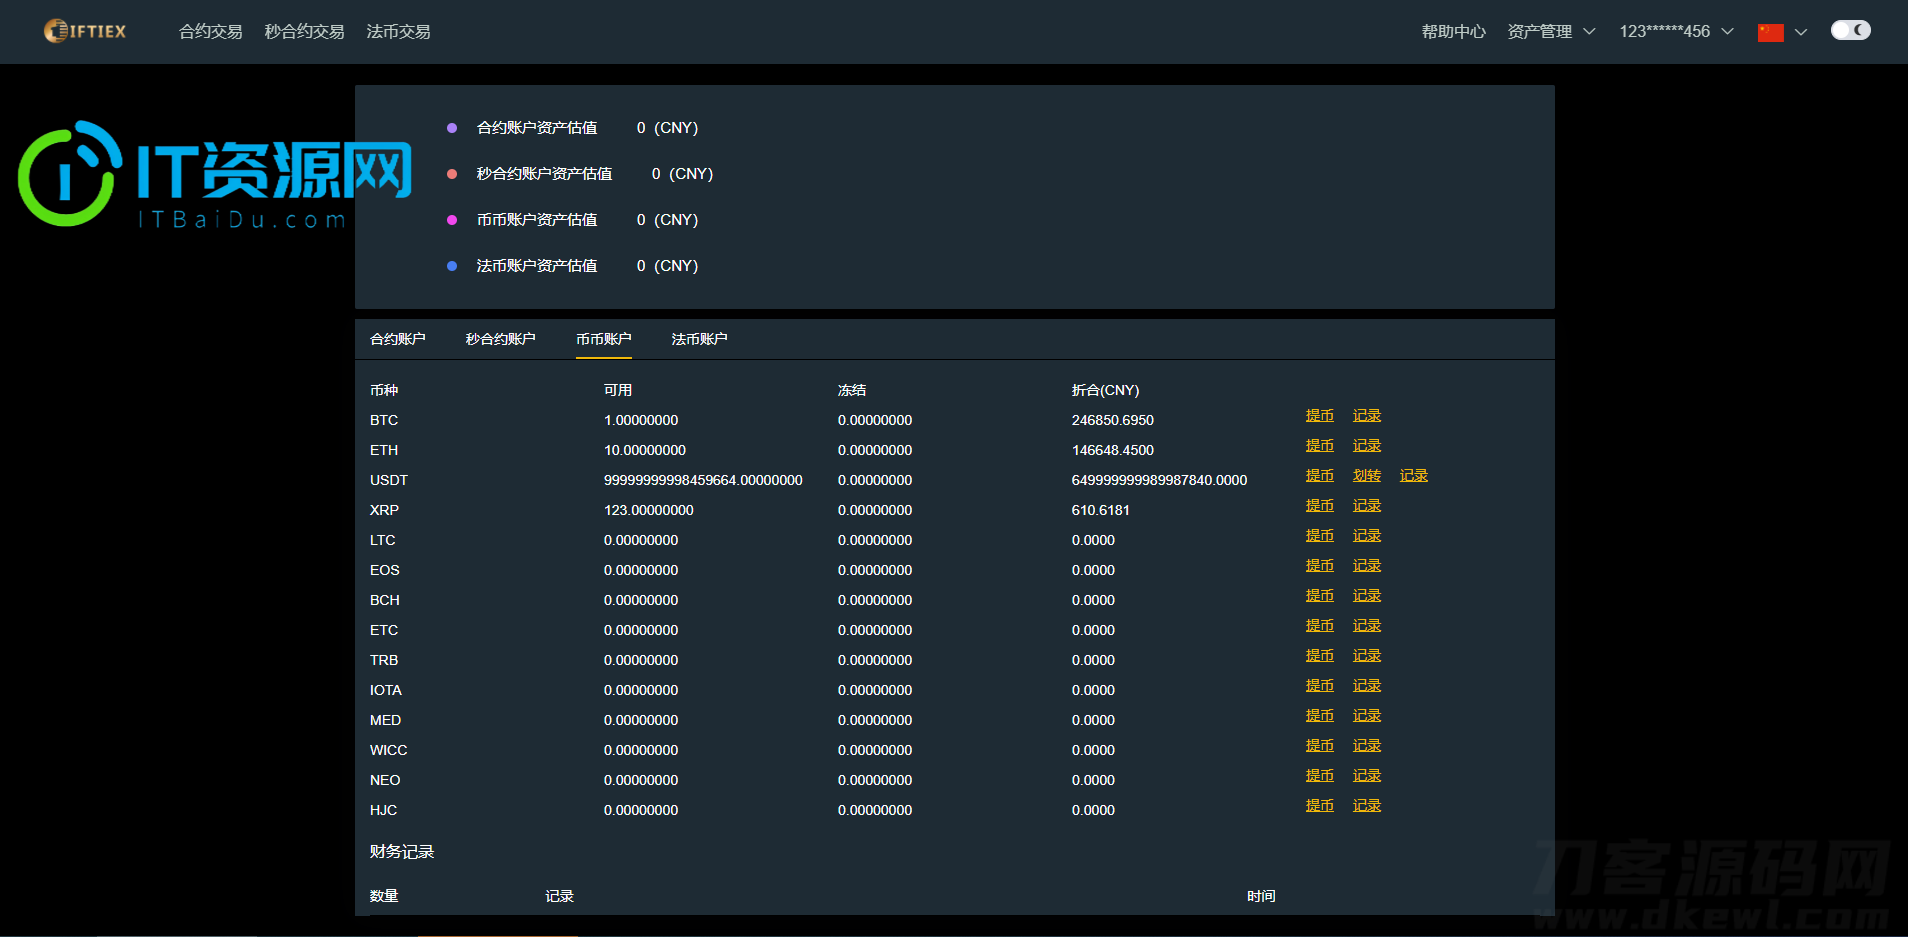Click the 财务记录 heading
The height and width of the screenshot is (937, 1908).
[402, 852]
